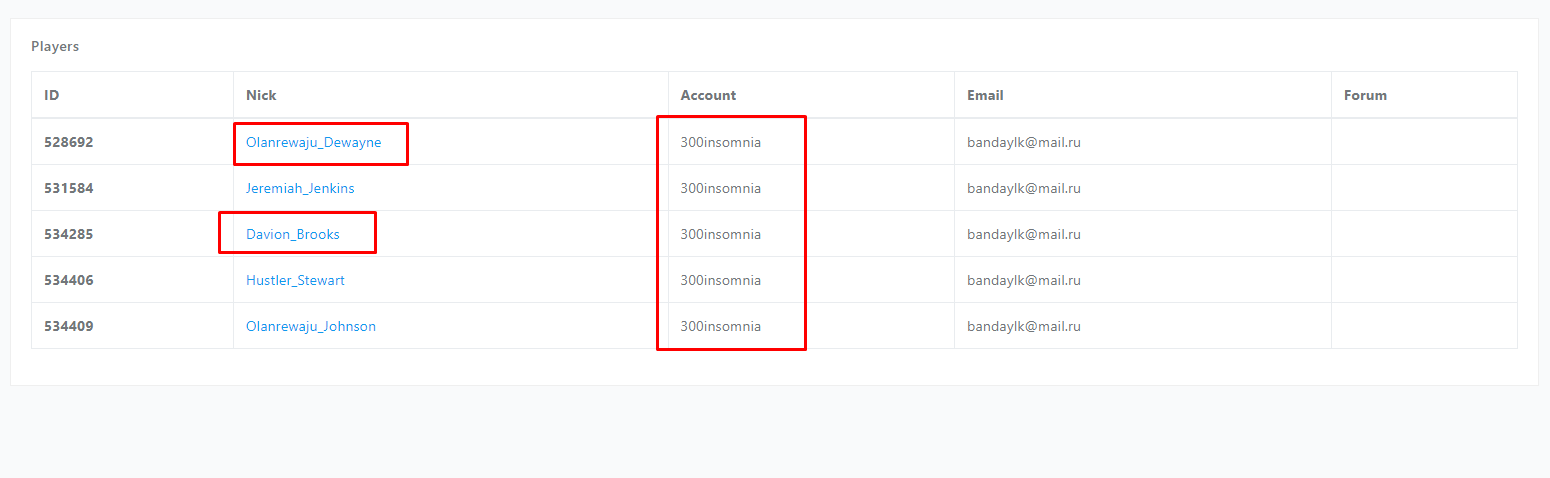Select the ID cell 531584
Screen dimensions: 1550x478
(69, 188)
